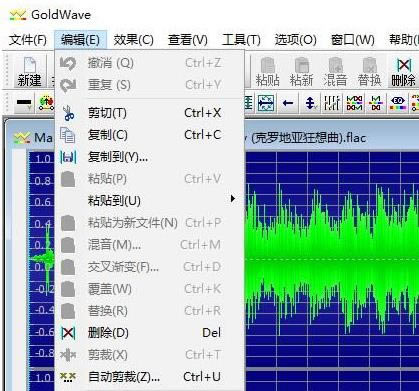Screen dimensions: 419x391
Task: Open the 效果(C) menu
Action: 133,40
